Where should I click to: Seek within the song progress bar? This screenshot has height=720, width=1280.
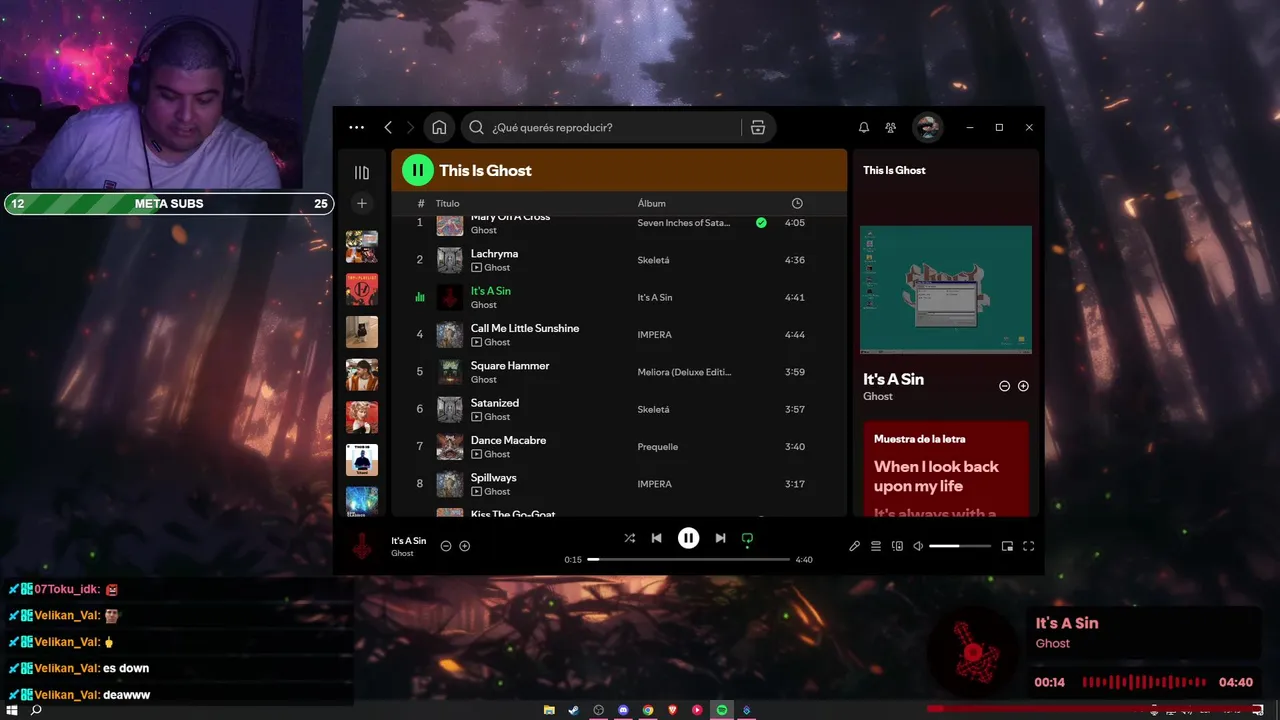point(689,560)
